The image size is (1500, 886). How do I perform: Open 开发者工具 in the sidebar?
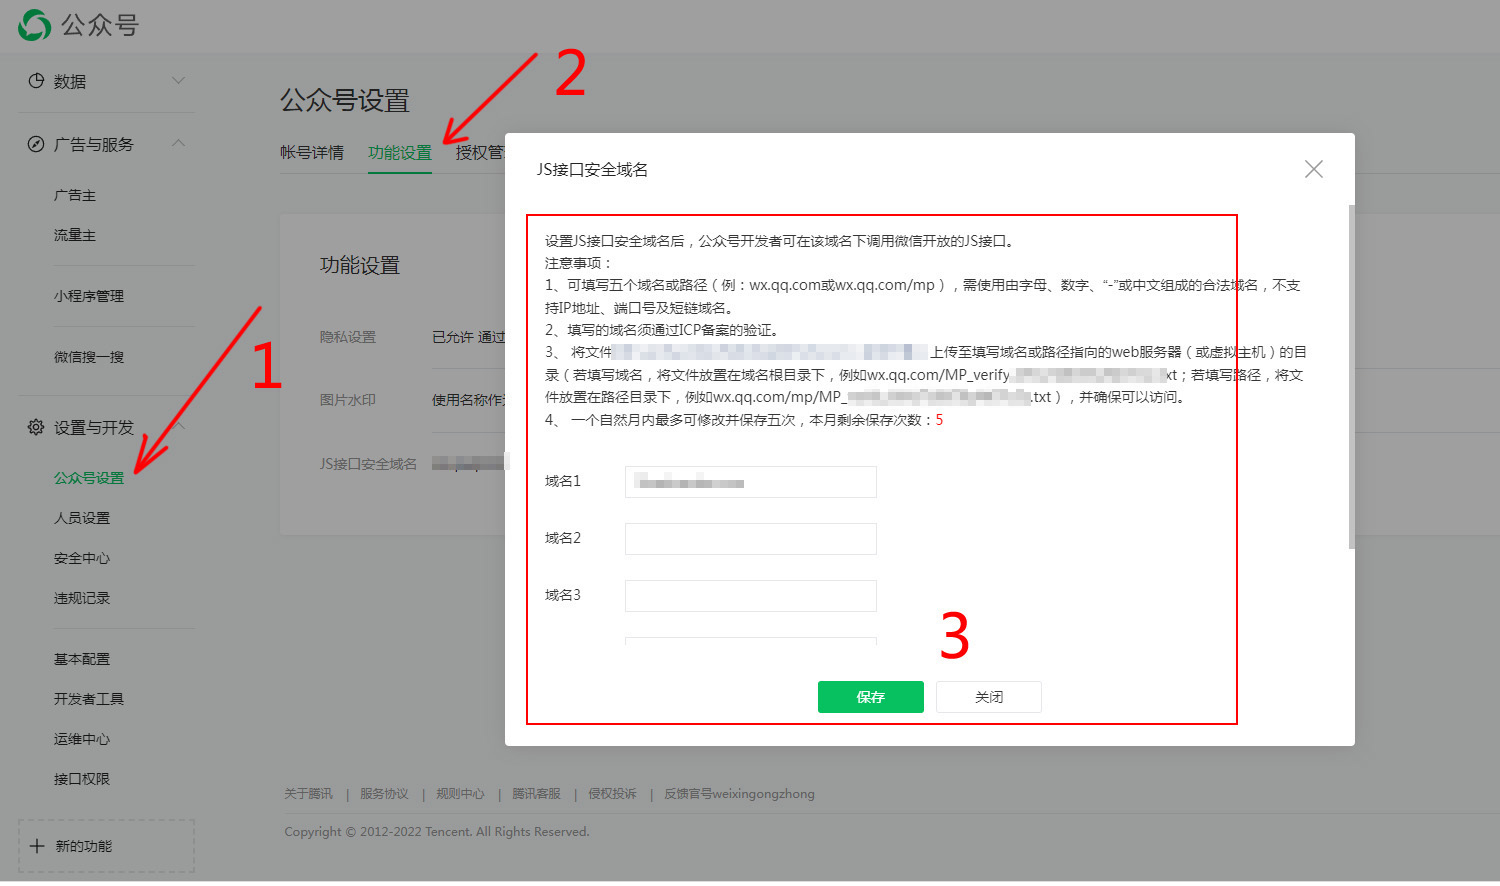[x=89, y=699]
